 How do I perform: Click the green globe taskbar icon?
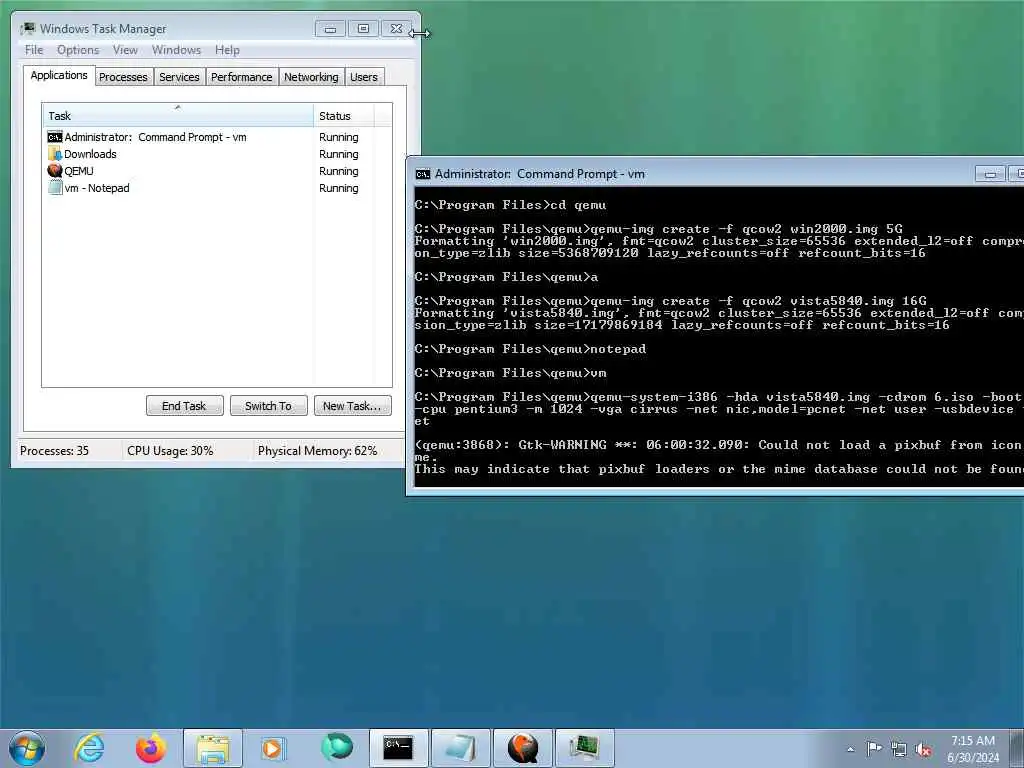[336, 747]
